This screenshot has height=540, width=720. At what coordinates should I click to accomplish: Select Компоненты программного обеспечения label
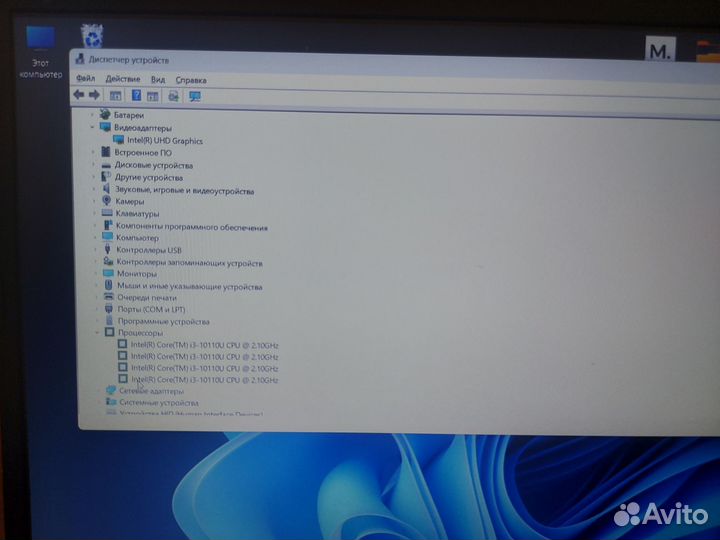click(x=191, y=226)
